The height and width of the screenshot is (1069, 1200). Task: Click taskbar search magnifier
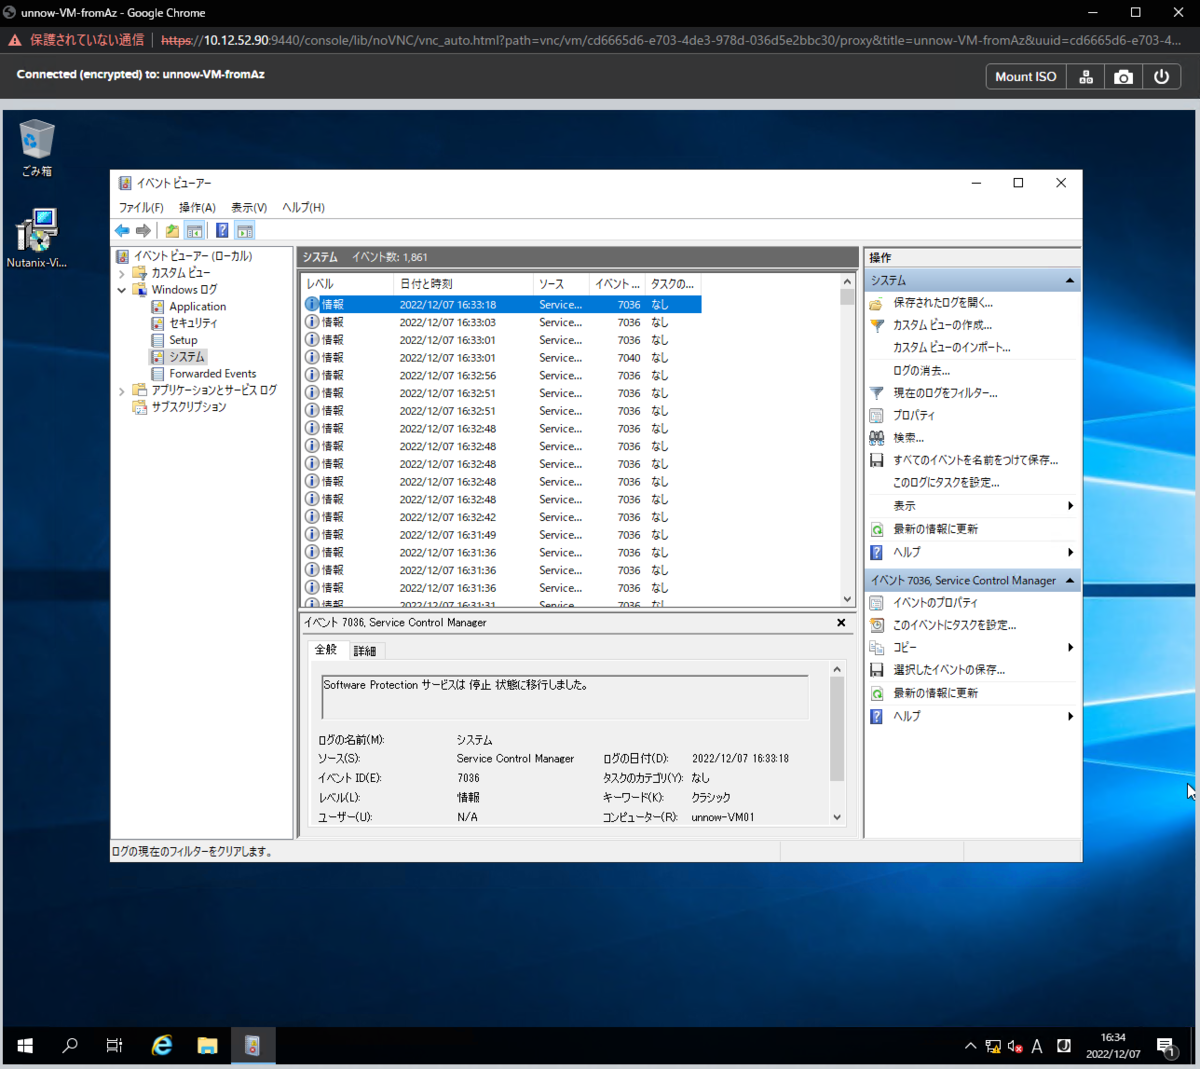[x=70, y=1046]
